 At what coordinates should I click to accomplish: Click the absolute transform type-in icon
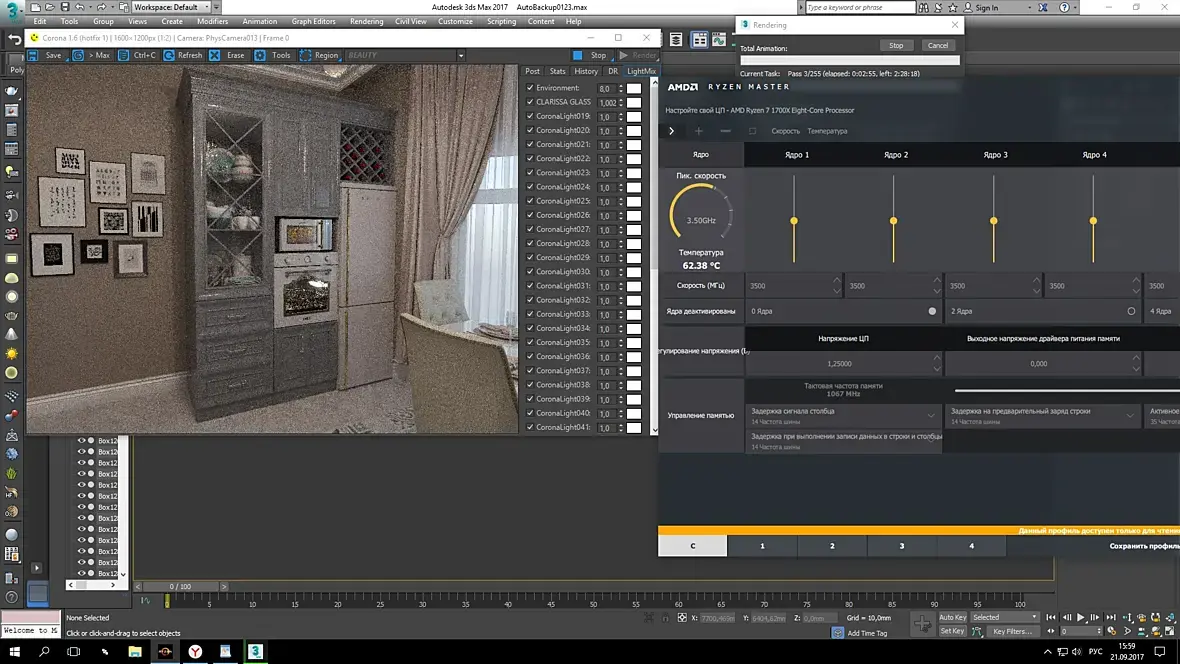point(682,618)
